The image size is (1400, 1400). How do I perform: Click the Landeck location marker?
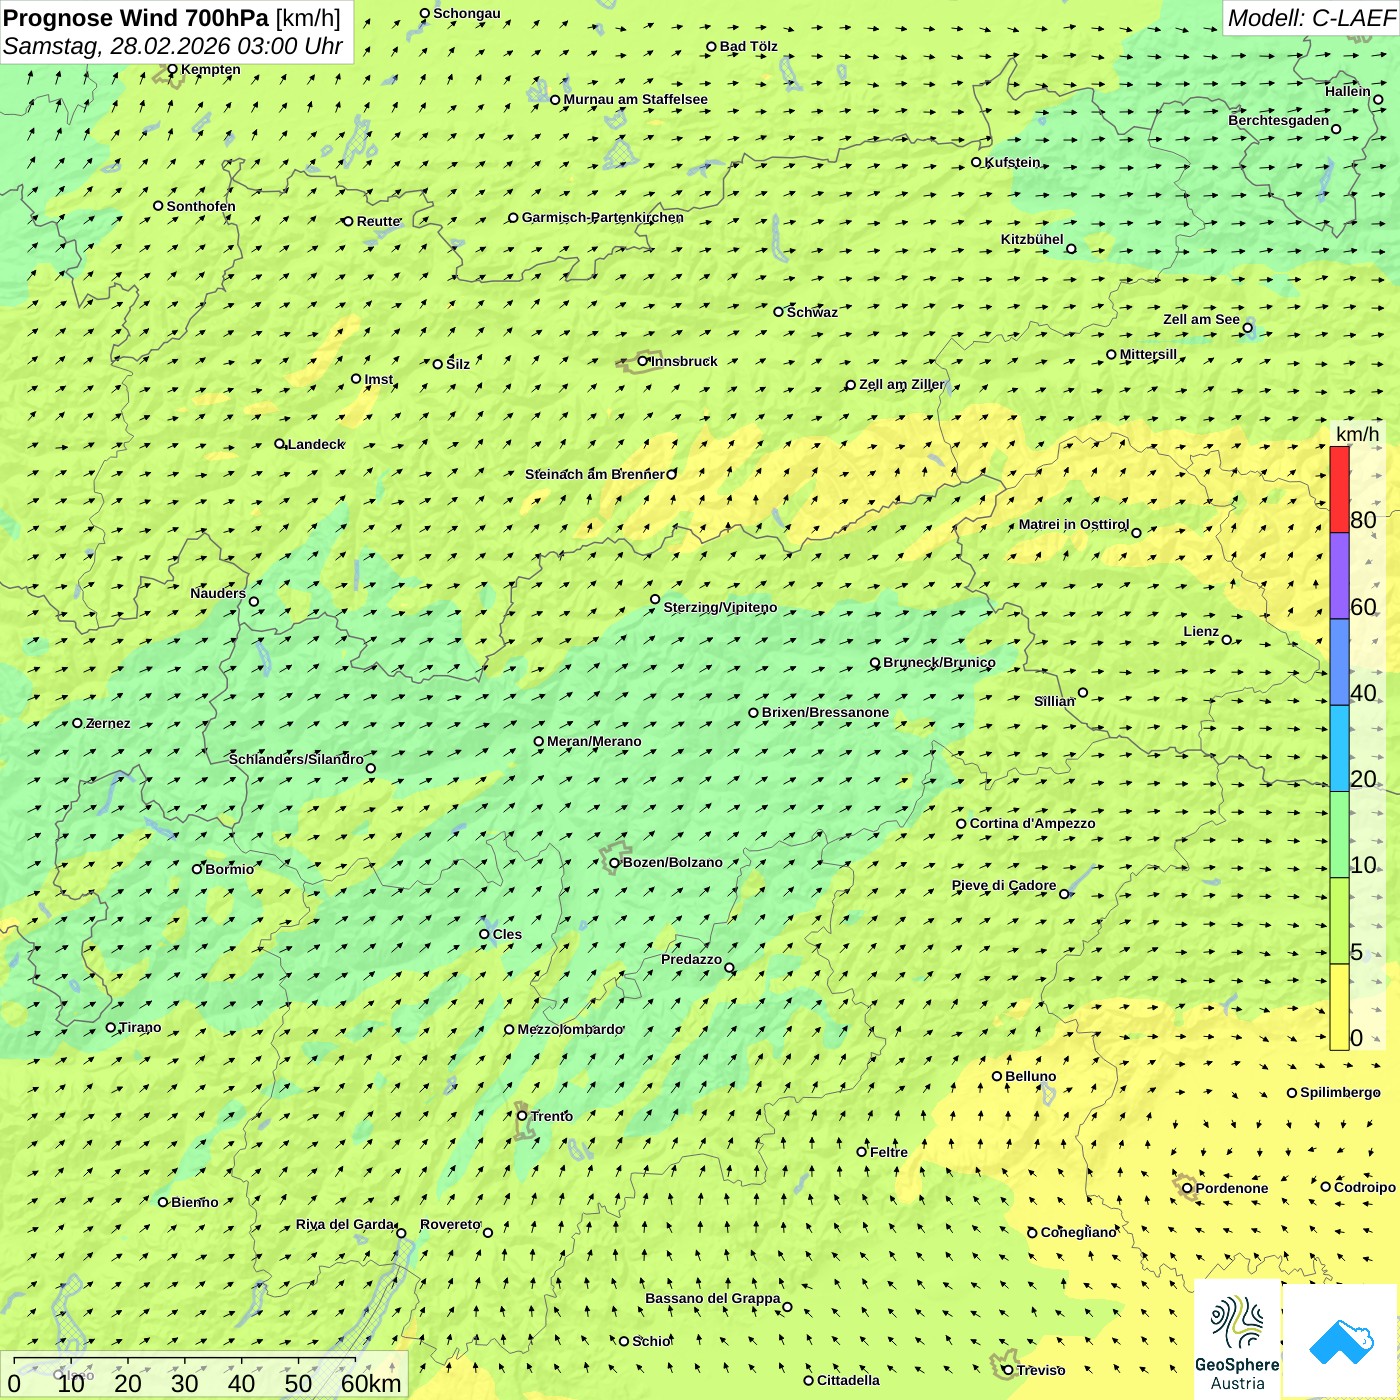click(x=280, y=444)
